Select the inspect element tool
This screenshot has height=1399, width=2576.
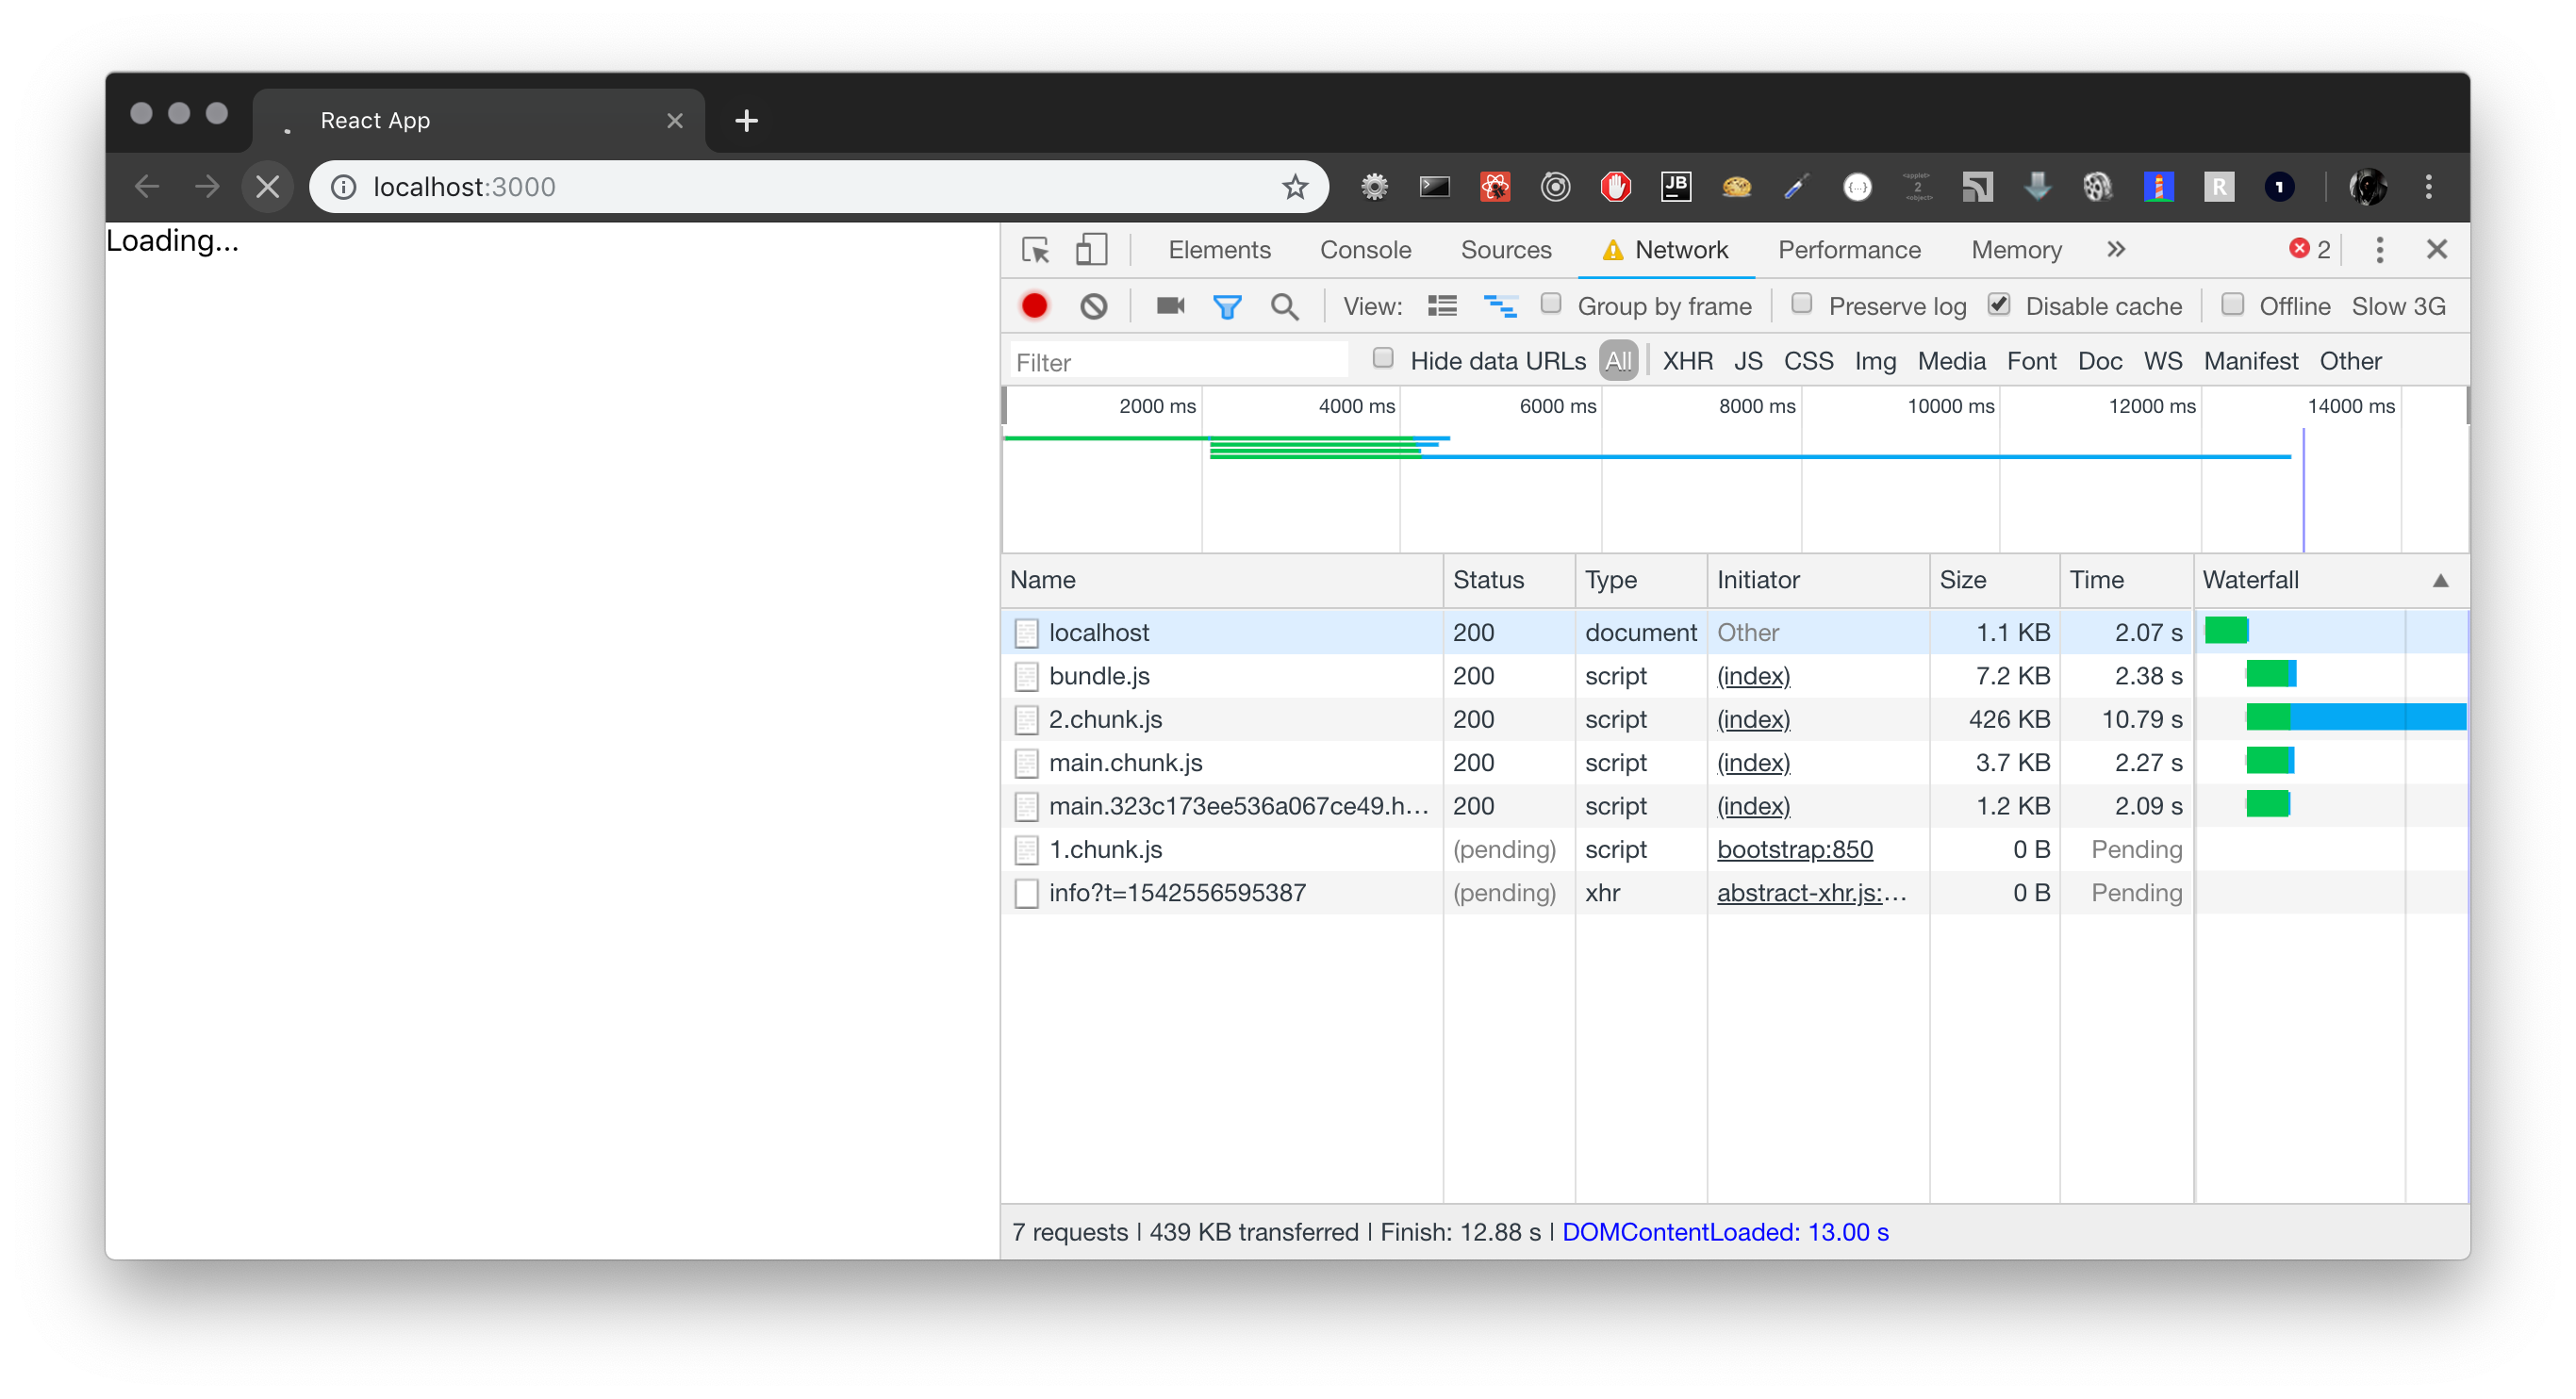(1035, 250)
